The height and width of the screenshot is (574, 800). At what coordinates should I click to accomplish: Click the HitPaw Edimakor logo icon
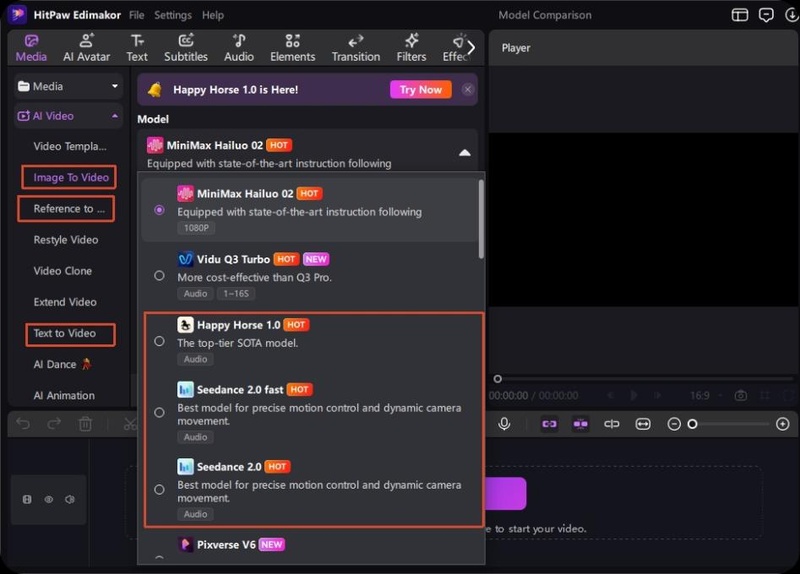pos(17,14)
